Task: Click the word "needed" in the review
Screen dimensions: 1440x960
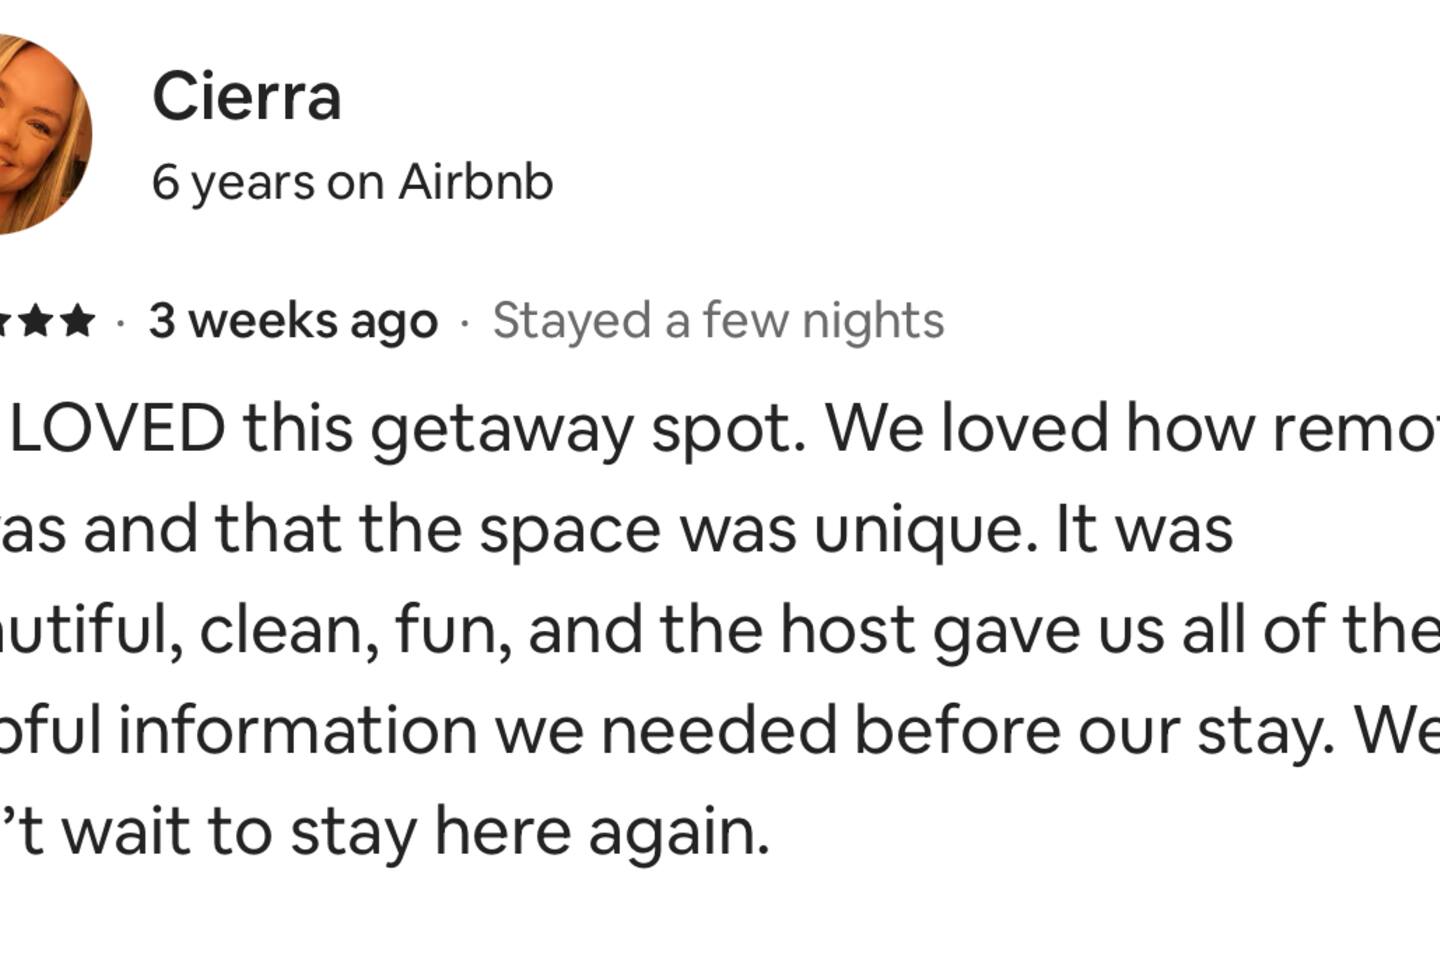Action: (718, 731)
